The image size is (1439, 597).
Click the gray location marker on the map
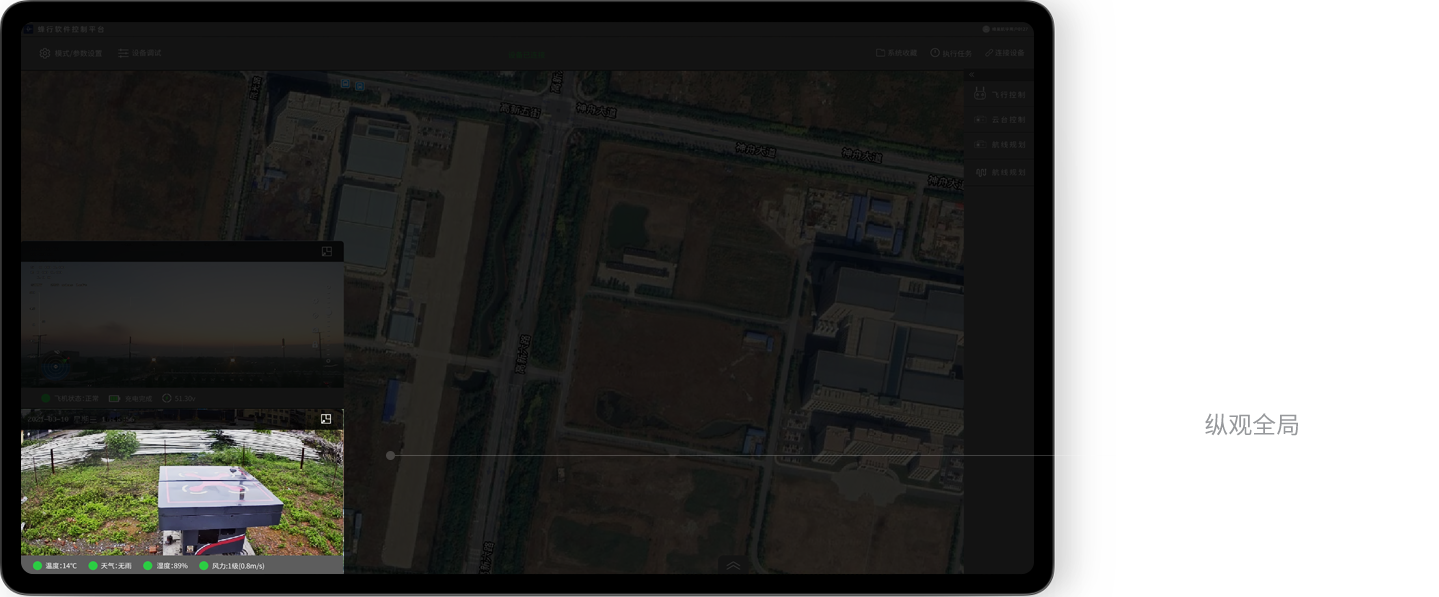(391, 455)
